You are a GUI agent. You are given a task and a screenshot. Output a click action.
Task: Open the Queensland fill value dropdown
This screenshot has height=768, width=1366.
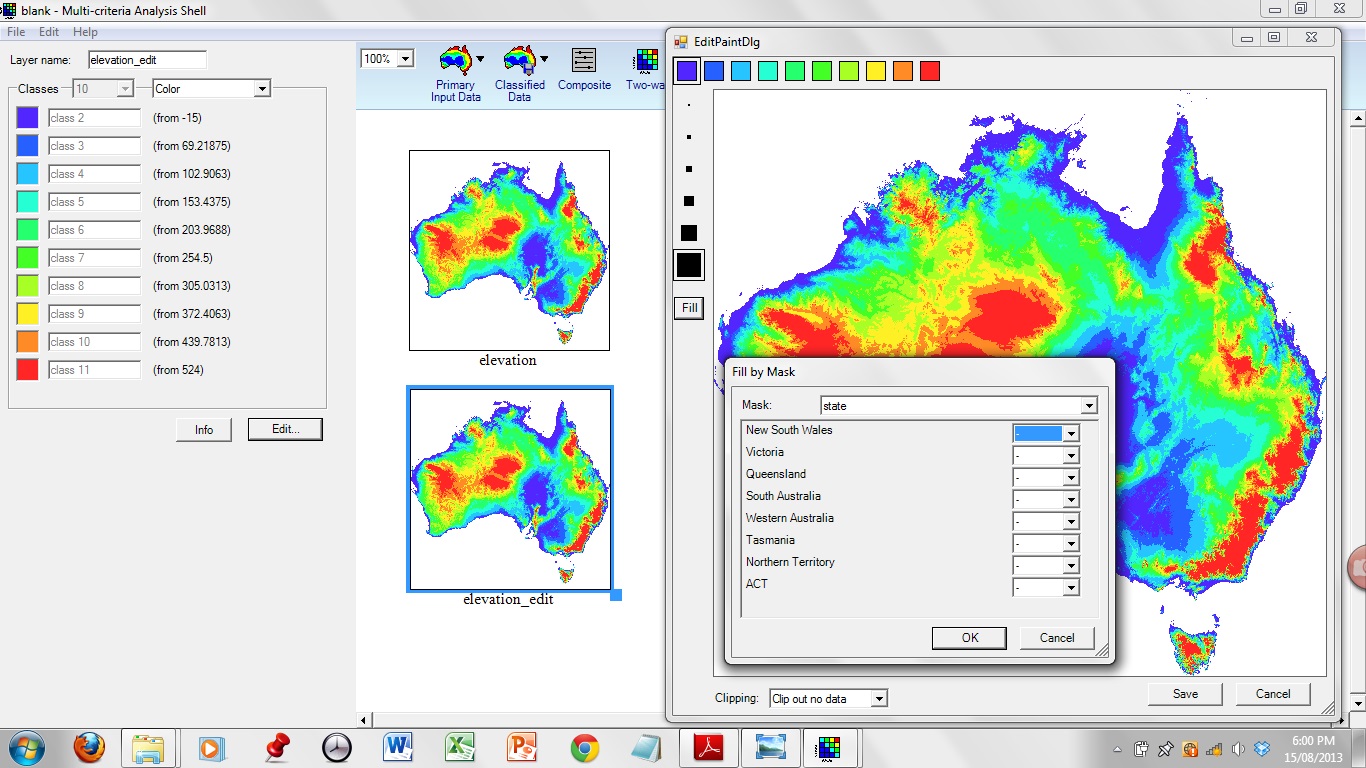(1071, 478)
